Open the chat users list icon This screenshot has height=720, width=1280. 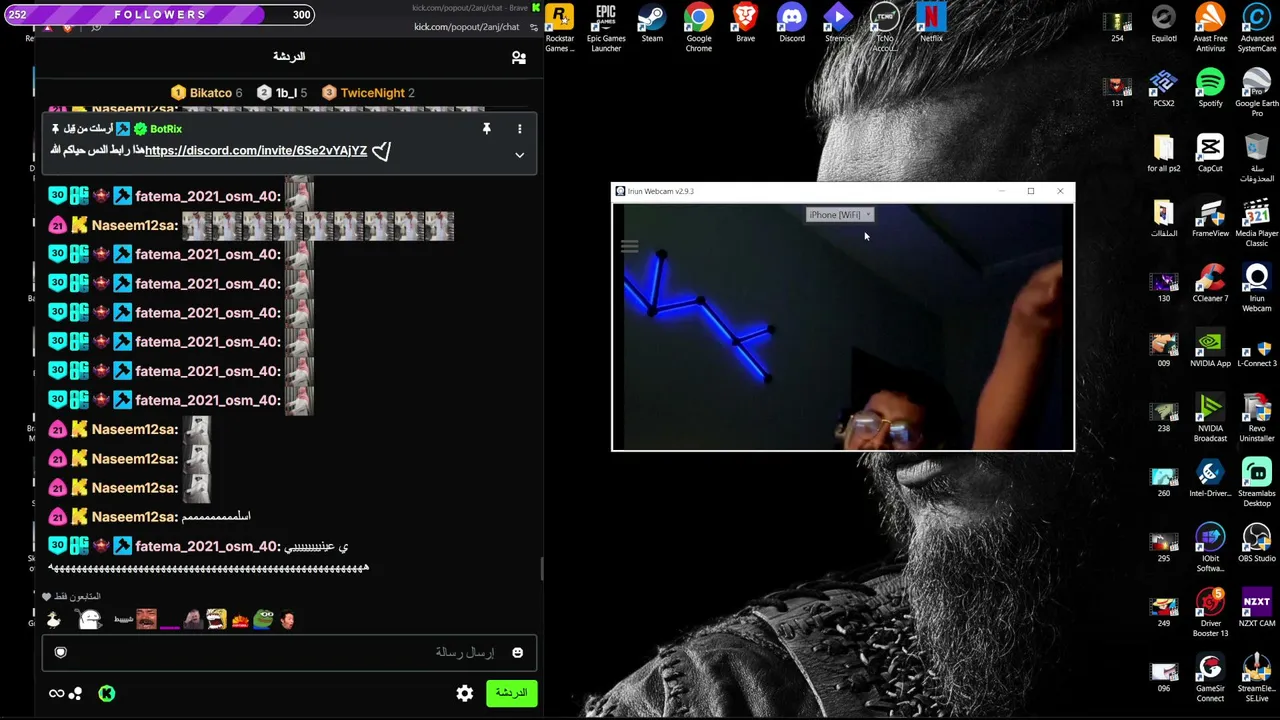(518, 58)
